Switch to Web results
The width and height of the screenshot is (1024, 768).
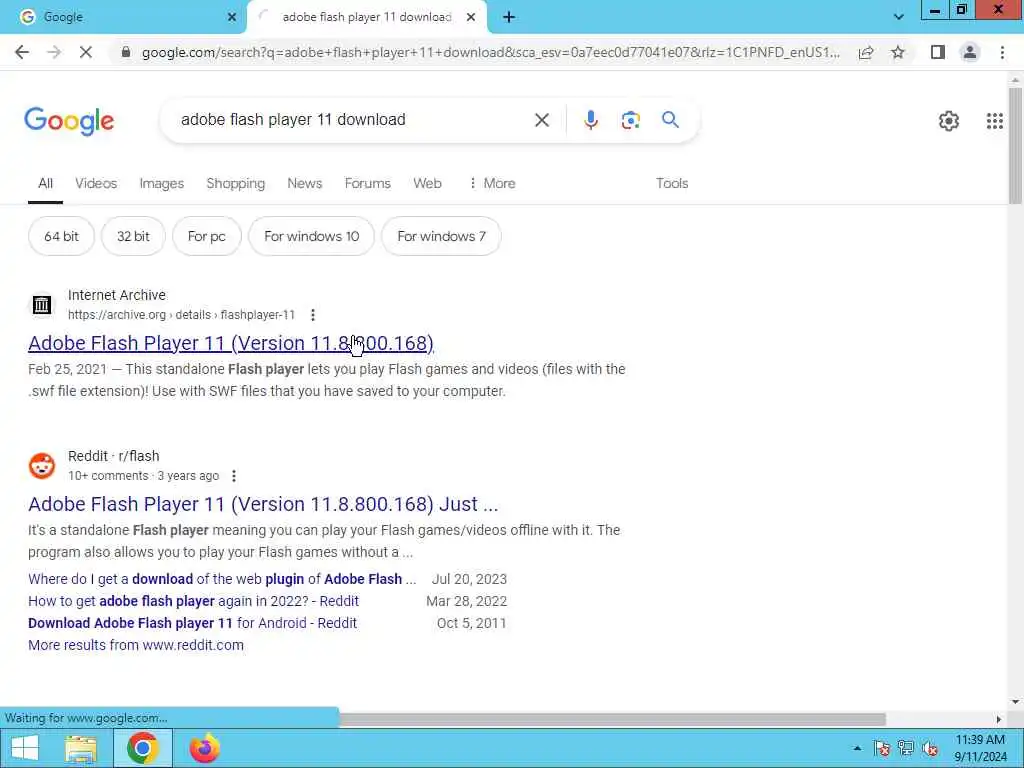click(427, 184)
